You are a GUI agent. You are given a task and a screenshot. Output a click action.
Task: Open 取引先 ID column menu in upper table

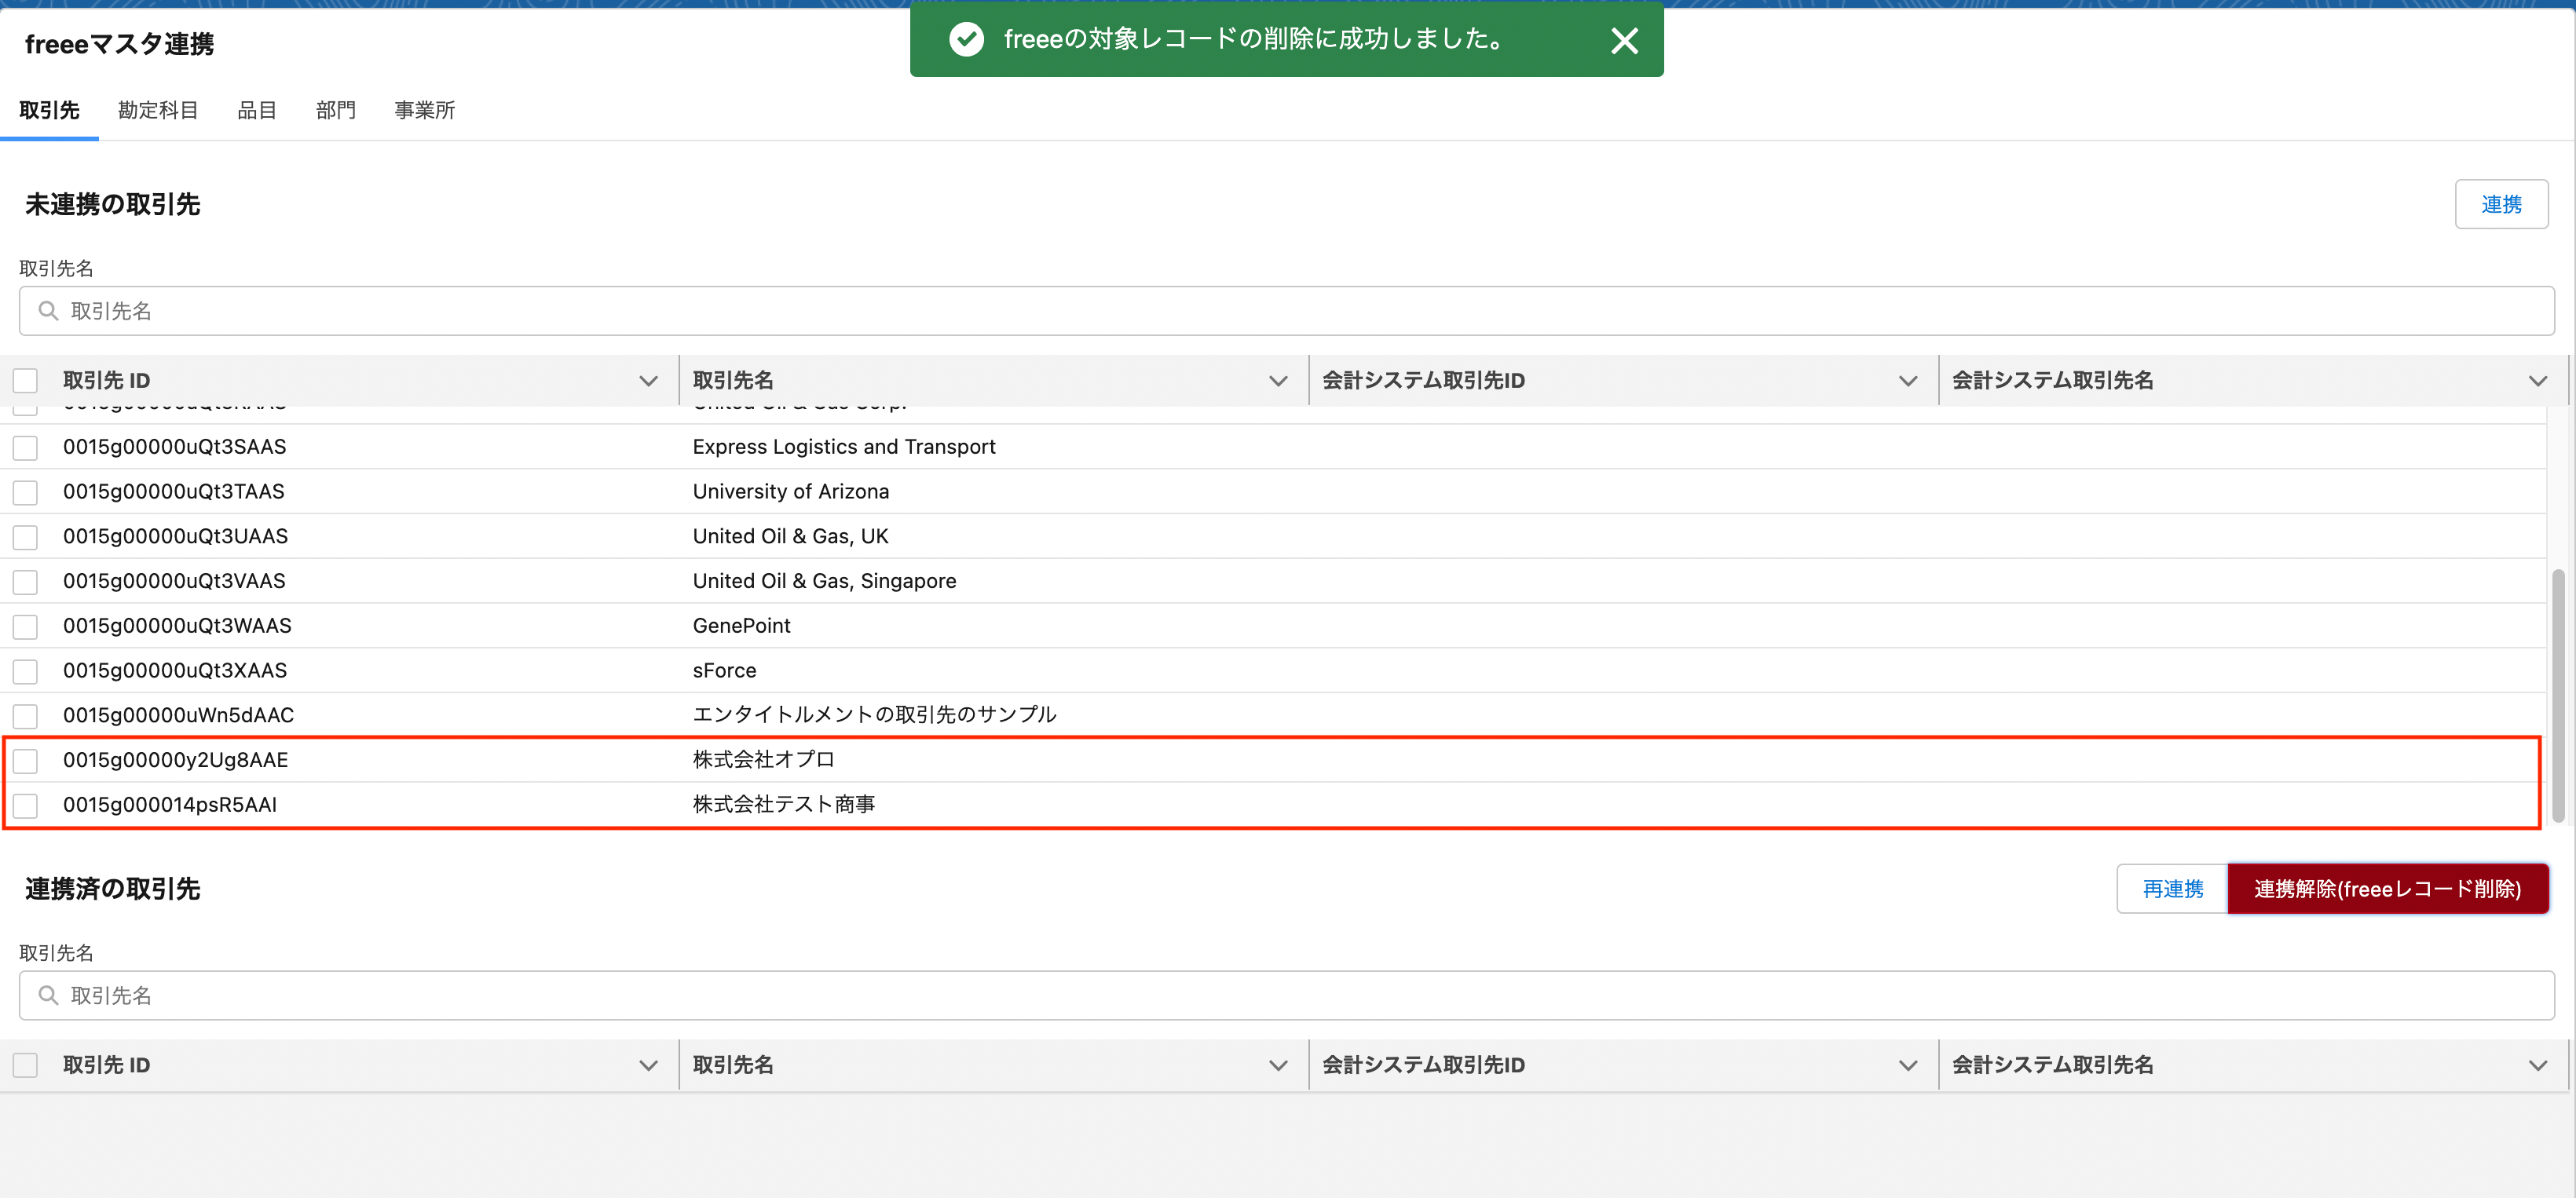click(648, 381)
